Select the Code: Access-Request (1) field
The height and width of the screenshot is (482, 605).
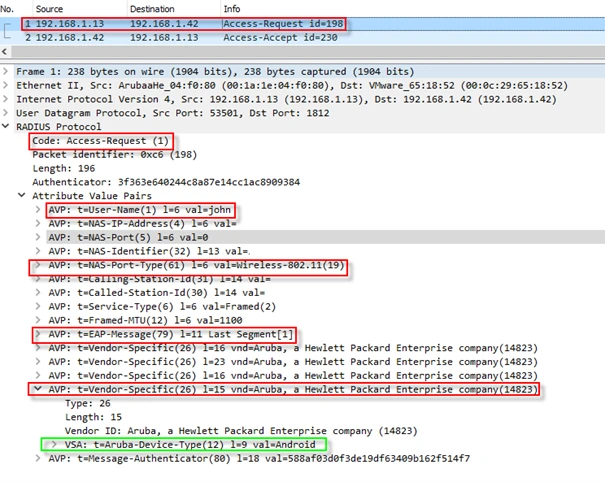pyautogui.click(x=89, y=141)
